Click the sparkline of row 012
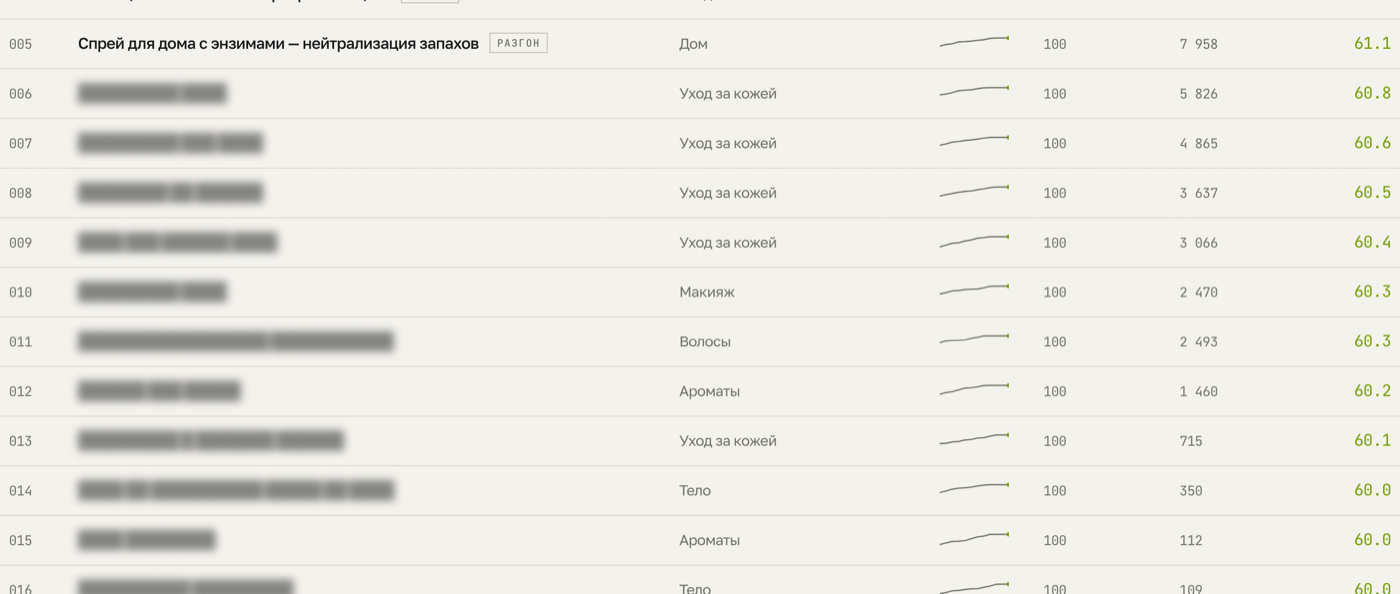This screenshot has width=1400, height=594. click(x=974, y=389)
